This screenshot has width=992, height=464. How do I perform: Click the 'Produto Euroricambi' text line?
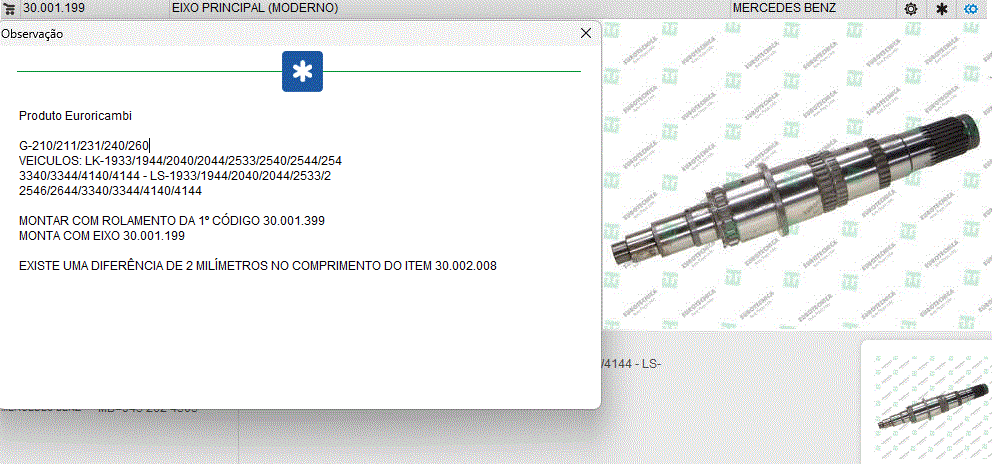coord(75,116)
